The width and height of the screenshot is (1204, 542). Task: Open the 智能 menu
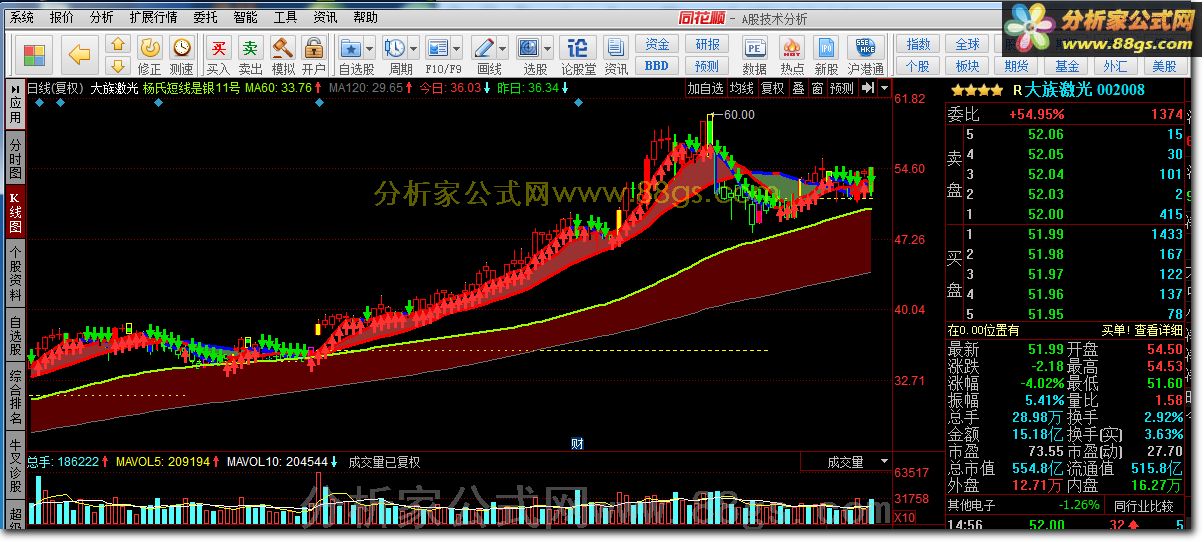pyautogui.click(x=245, y=17)
